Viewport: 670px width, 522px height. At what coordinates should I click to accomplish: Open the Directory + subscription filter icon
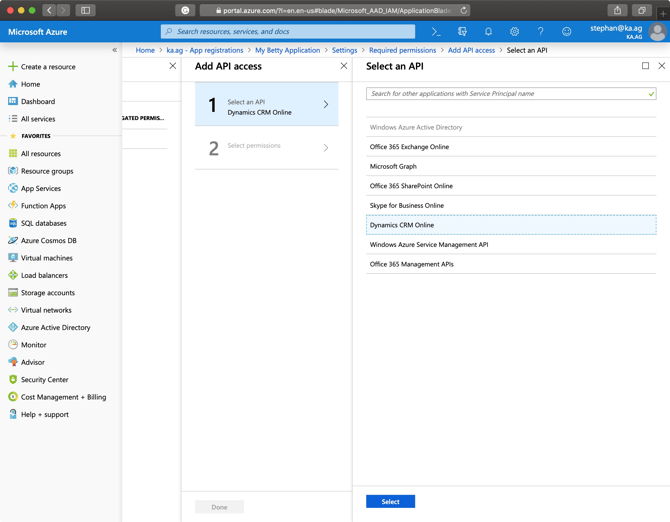pyautogui.click(x=462, y=32)
